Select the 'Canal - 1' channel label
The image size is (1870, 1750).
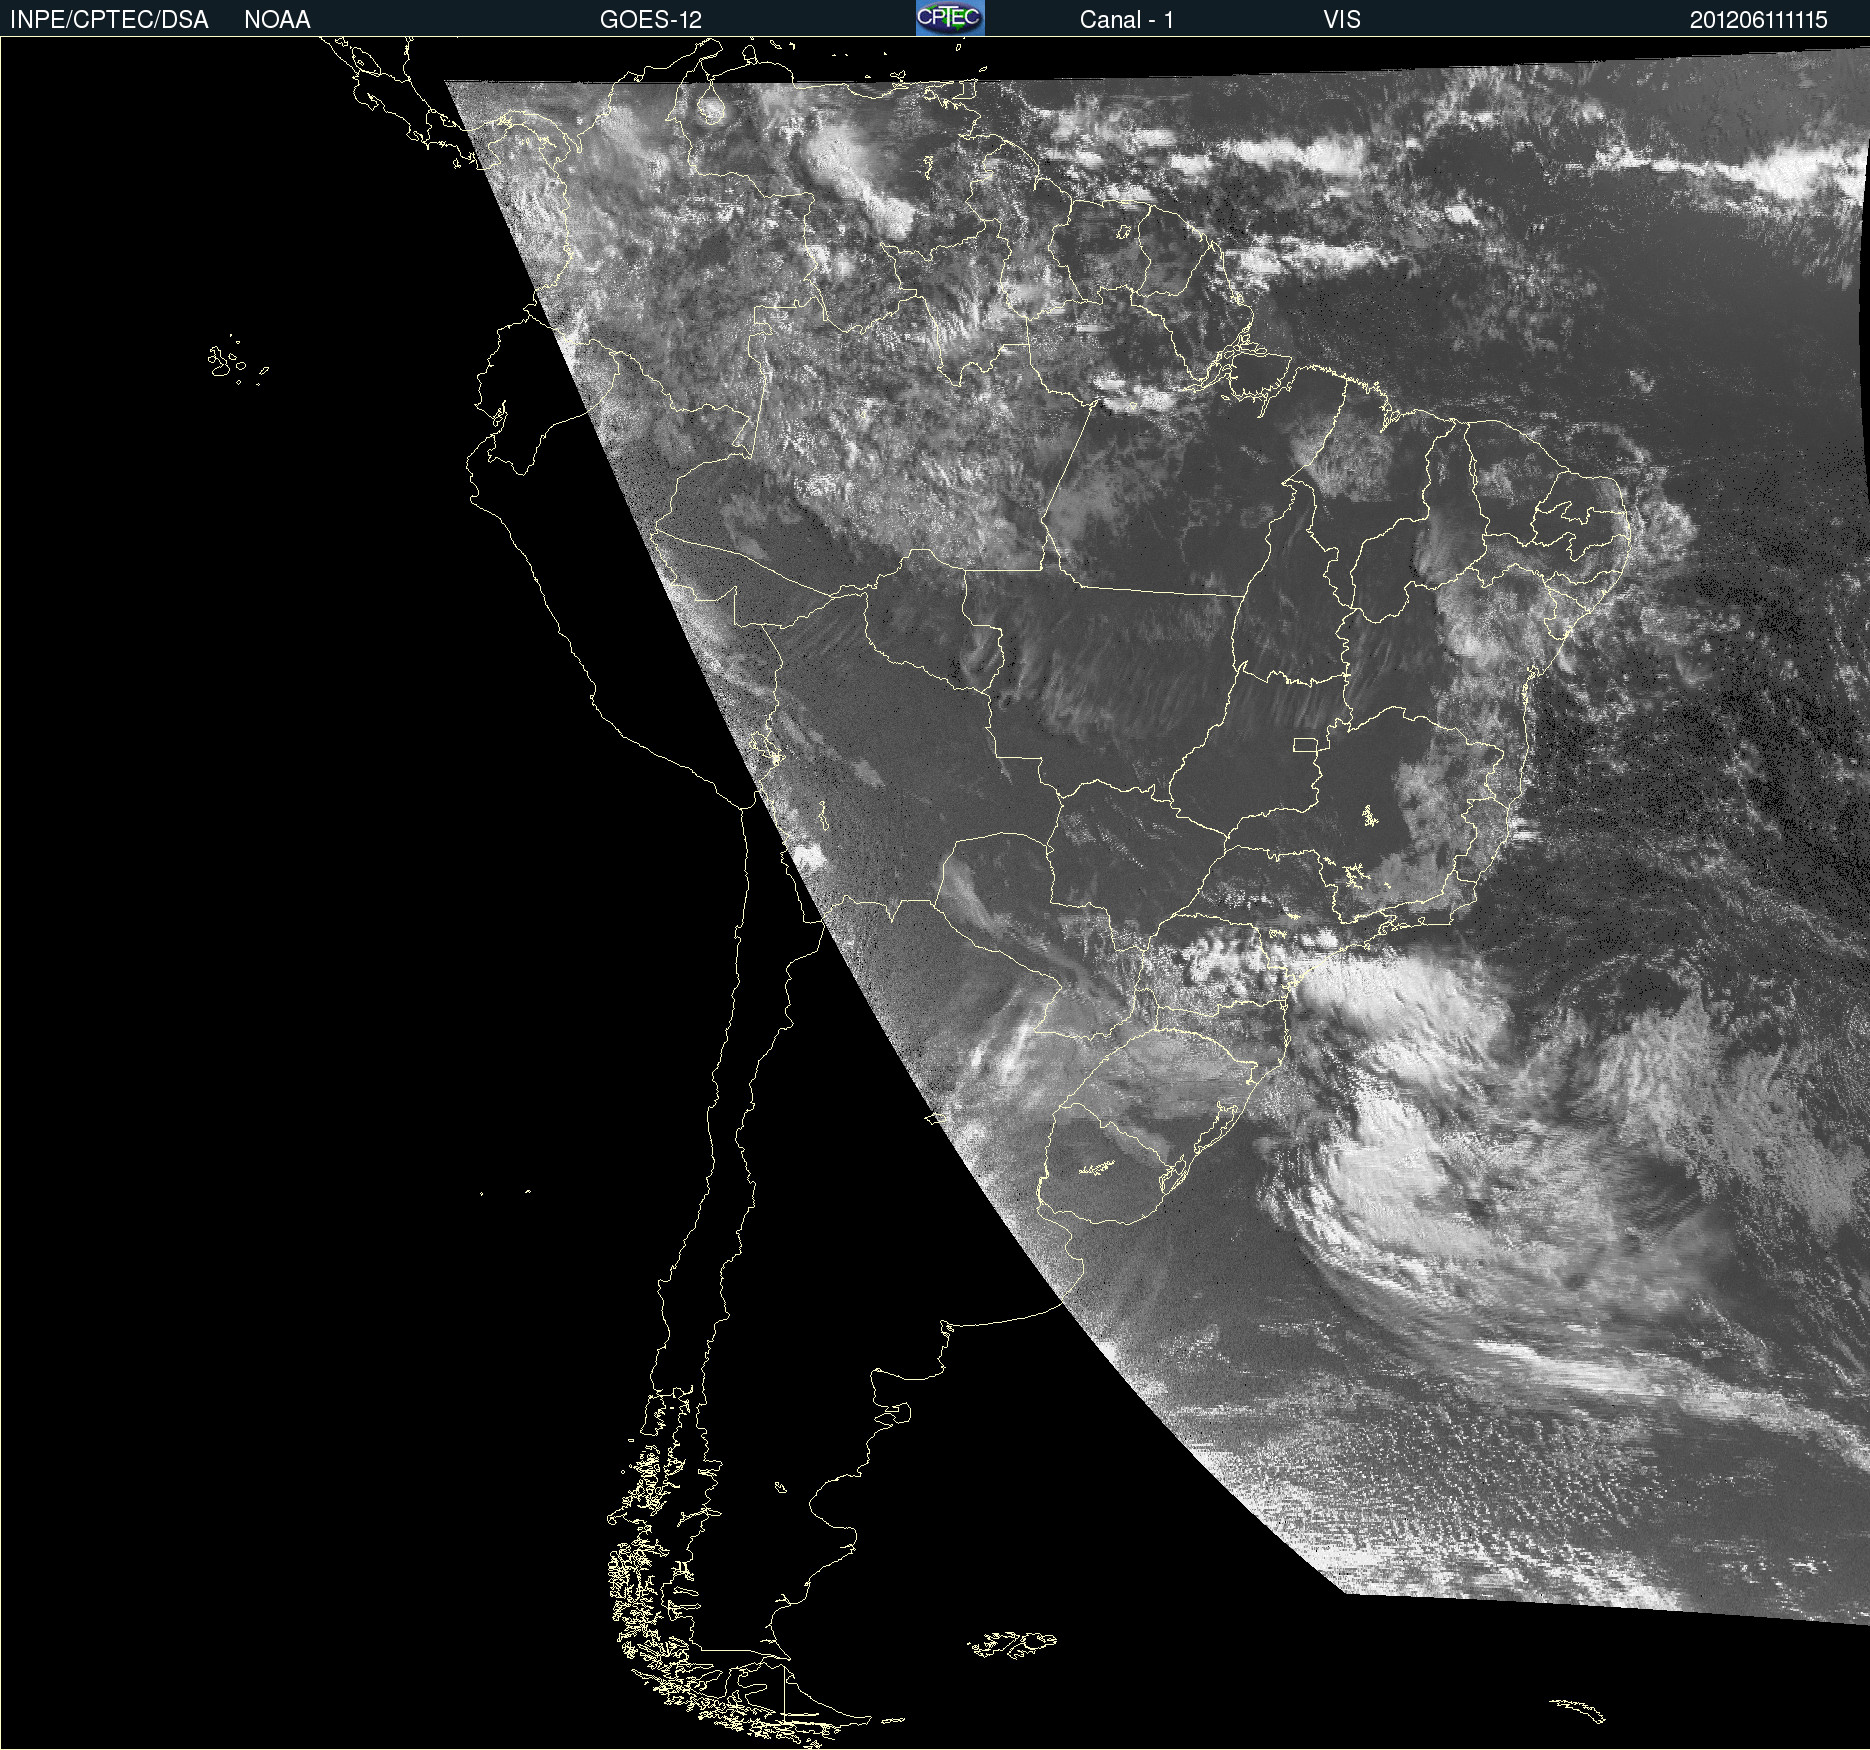tap(1126, 20)
